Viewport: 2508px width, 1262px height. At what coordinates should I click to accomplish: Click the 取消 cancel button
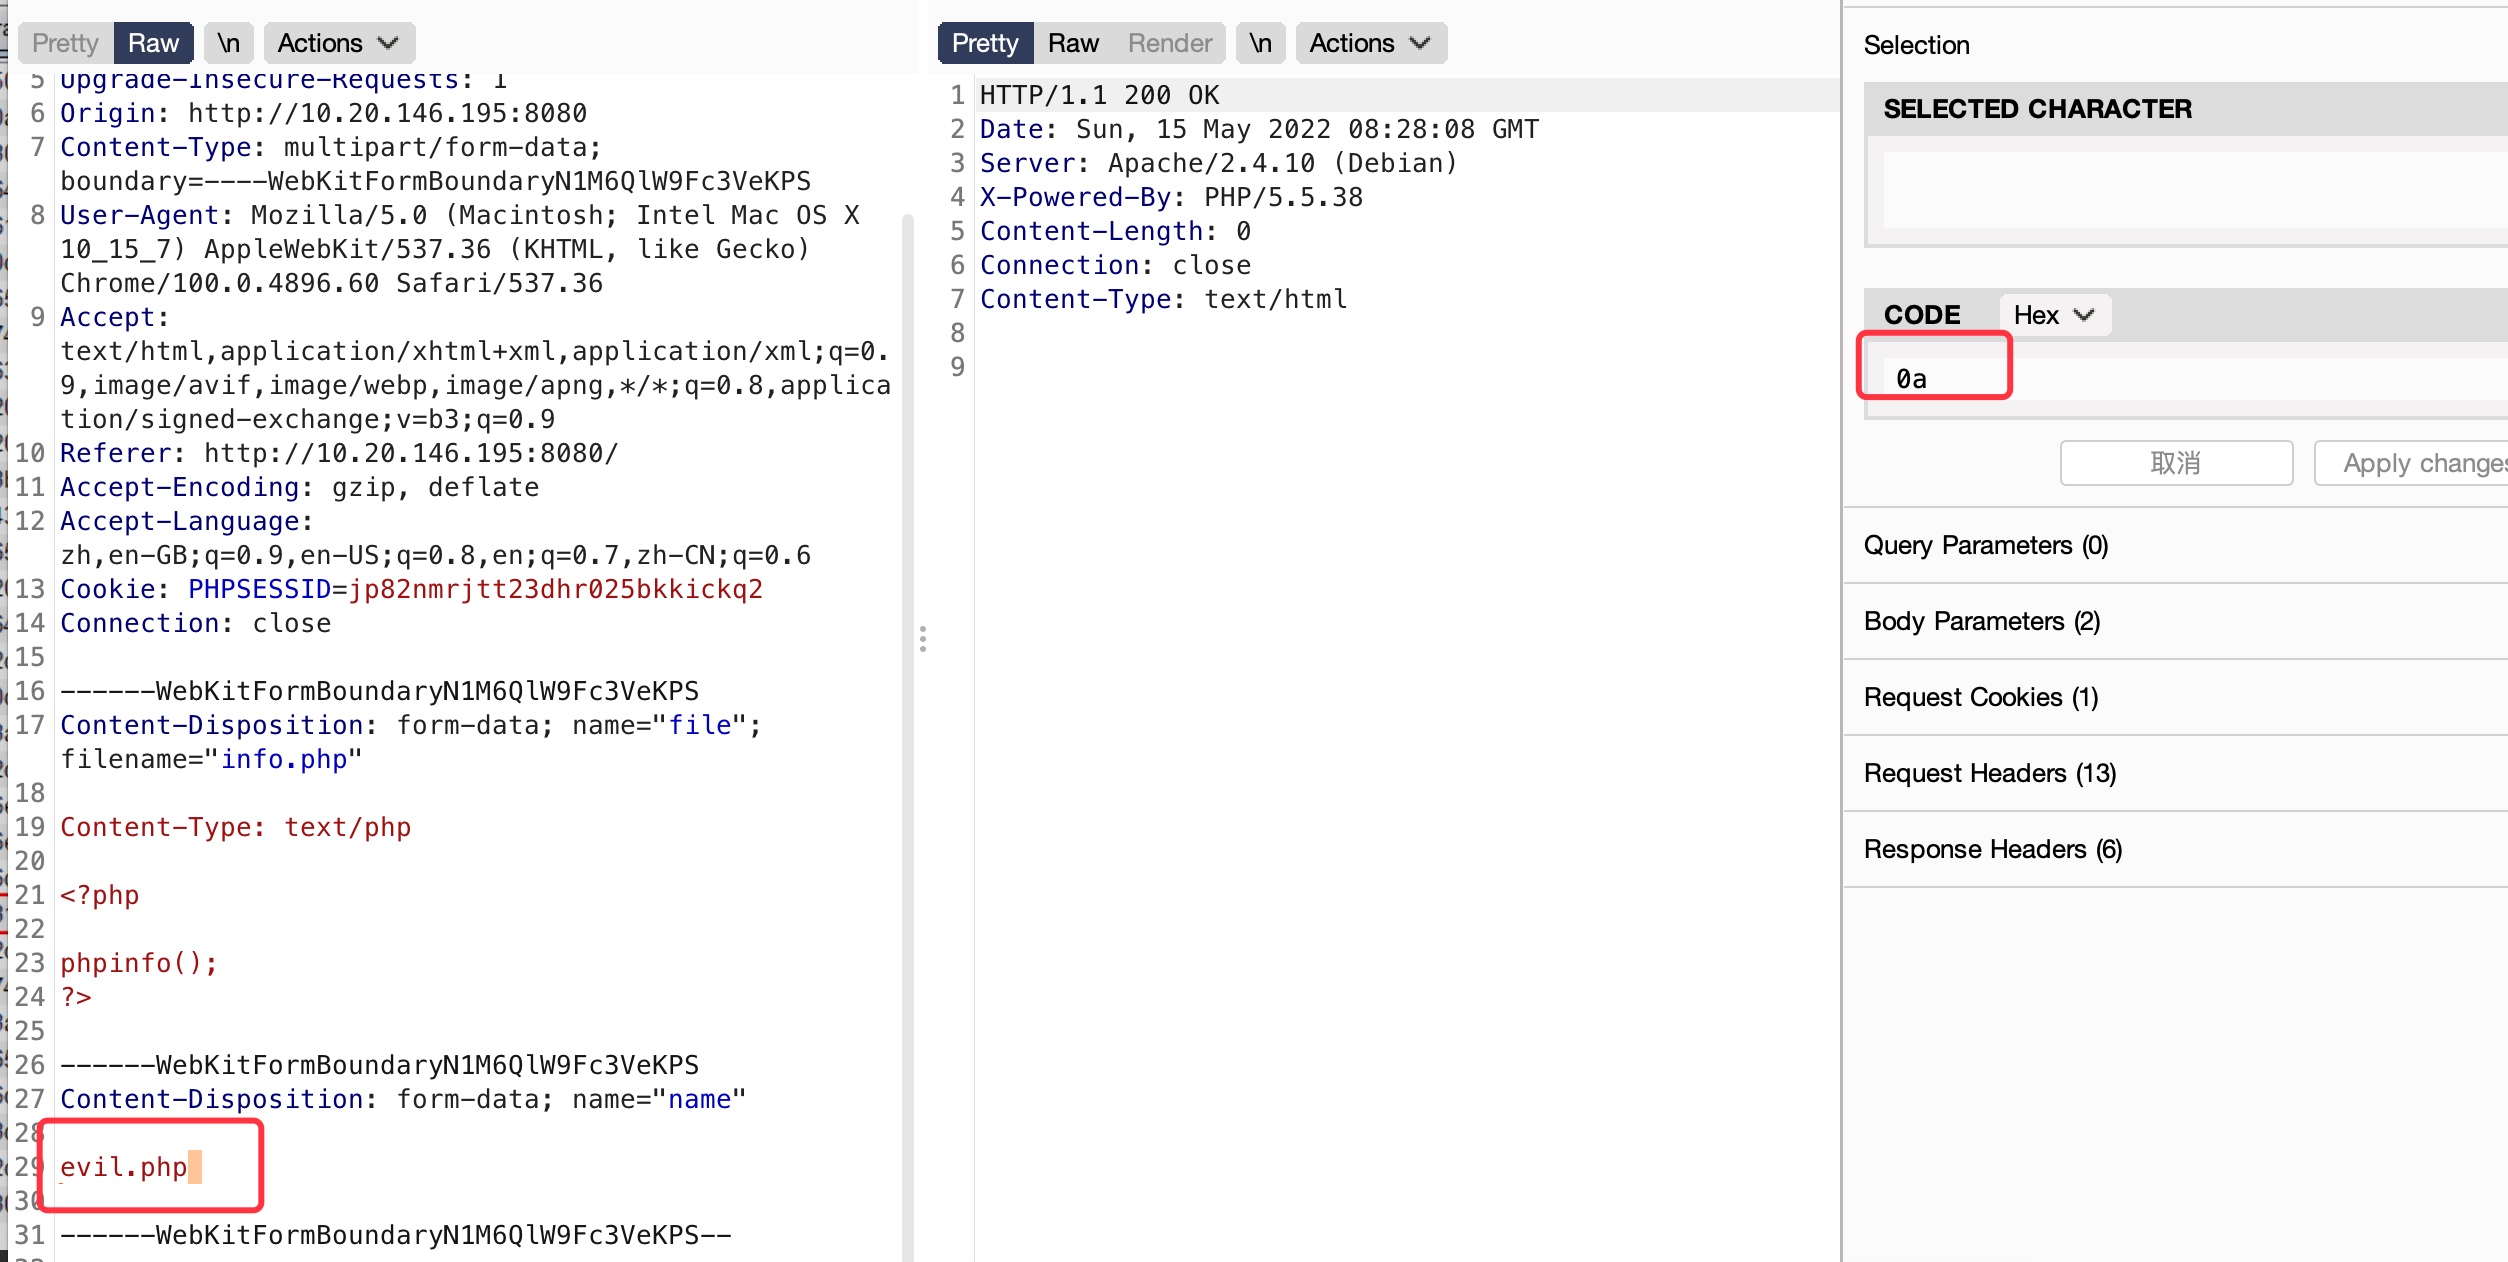2175,463
